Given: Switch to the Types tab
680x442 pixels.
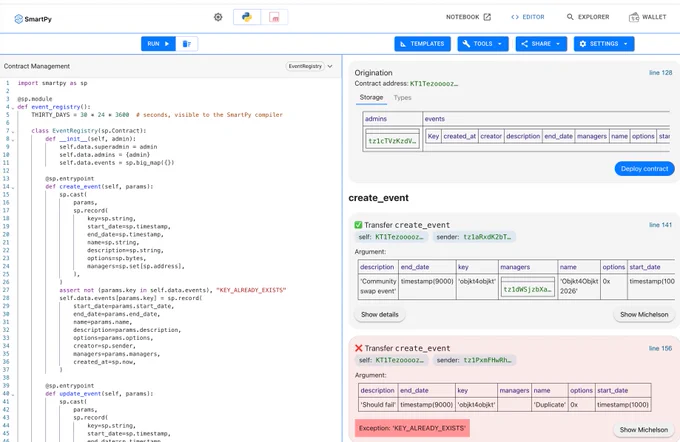Looking at the screenshot, I should (x=402, y=98).
